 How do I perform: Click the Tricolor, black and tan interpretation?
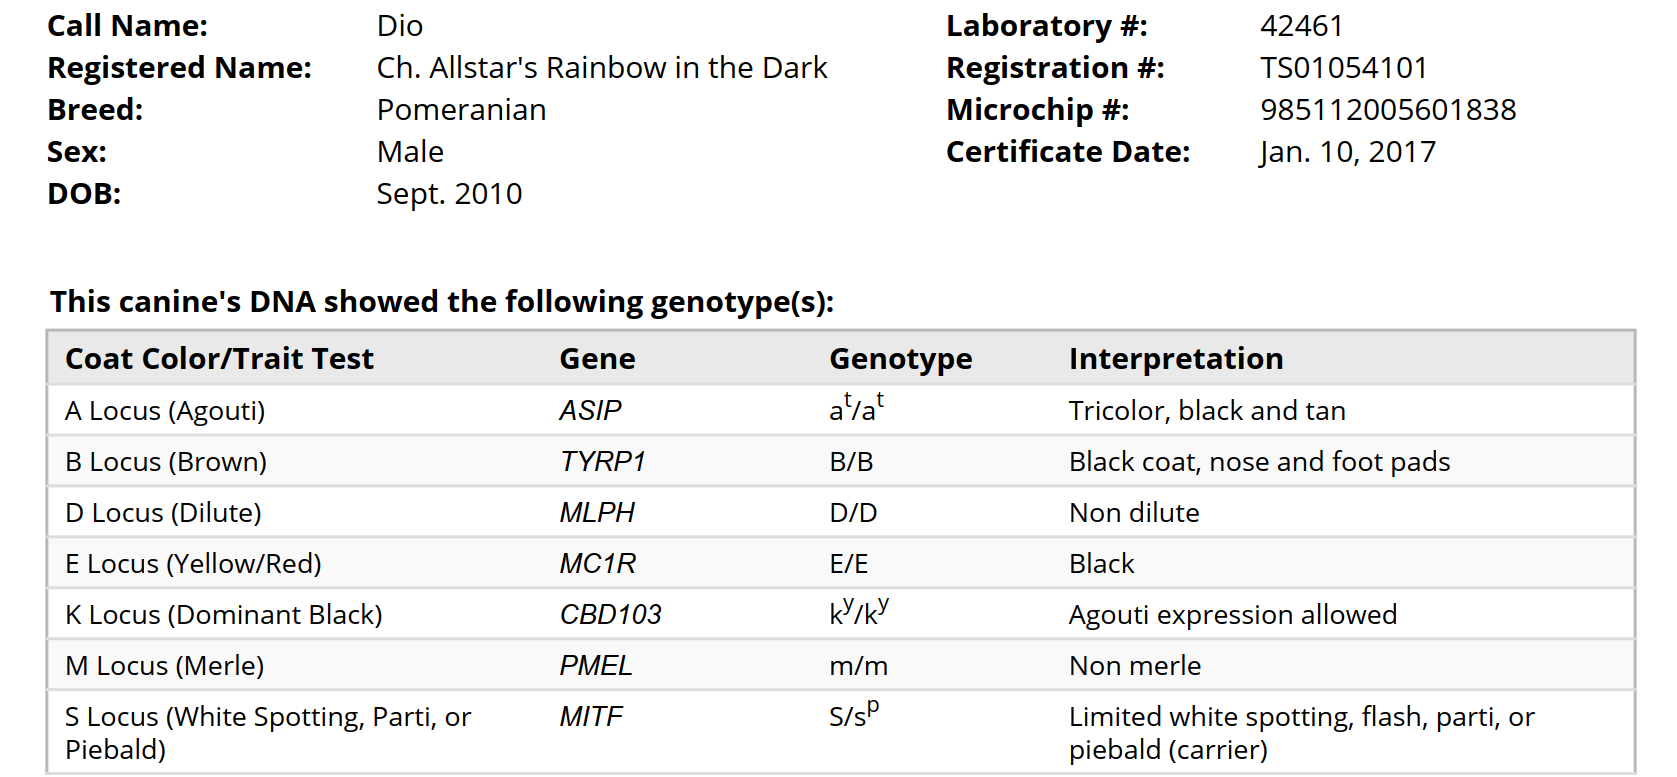pos(1207,411)
